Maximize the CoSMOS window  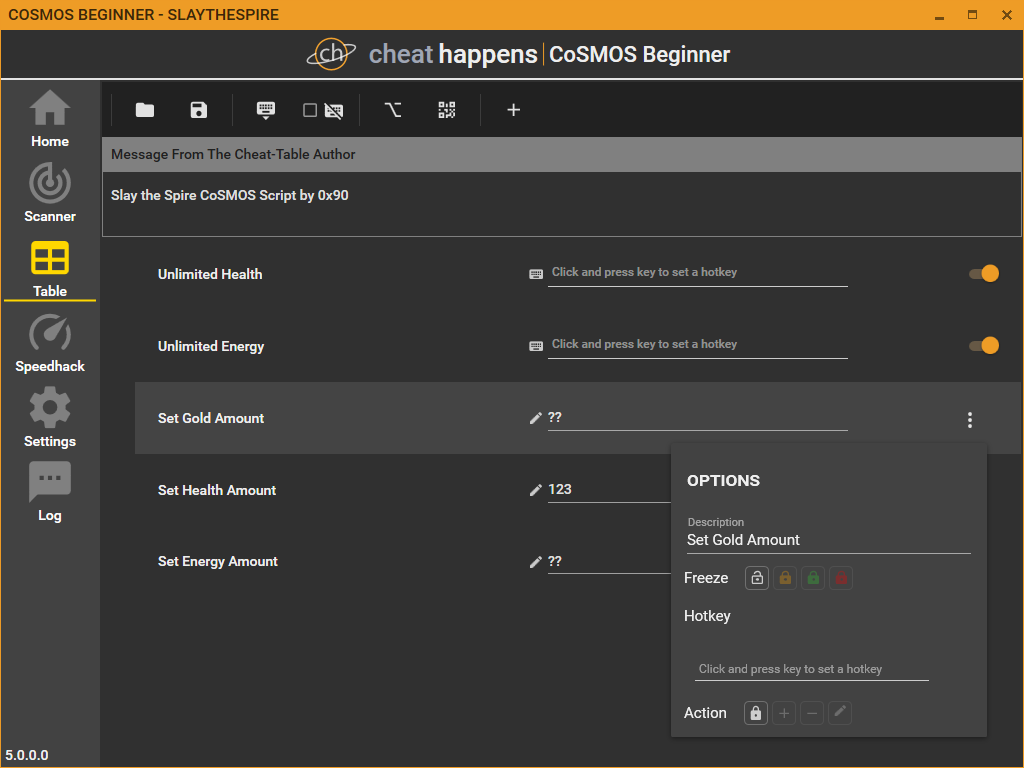coord(972,14)
